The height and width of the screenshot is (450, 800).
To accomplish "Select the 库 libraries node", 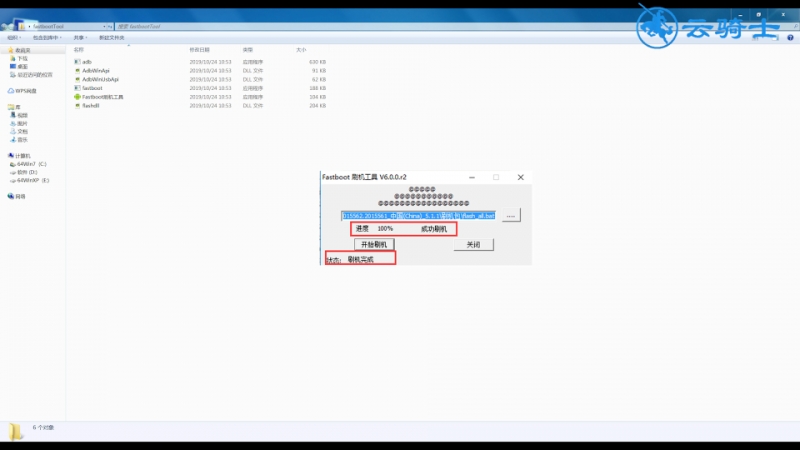I will click(14, 107).
